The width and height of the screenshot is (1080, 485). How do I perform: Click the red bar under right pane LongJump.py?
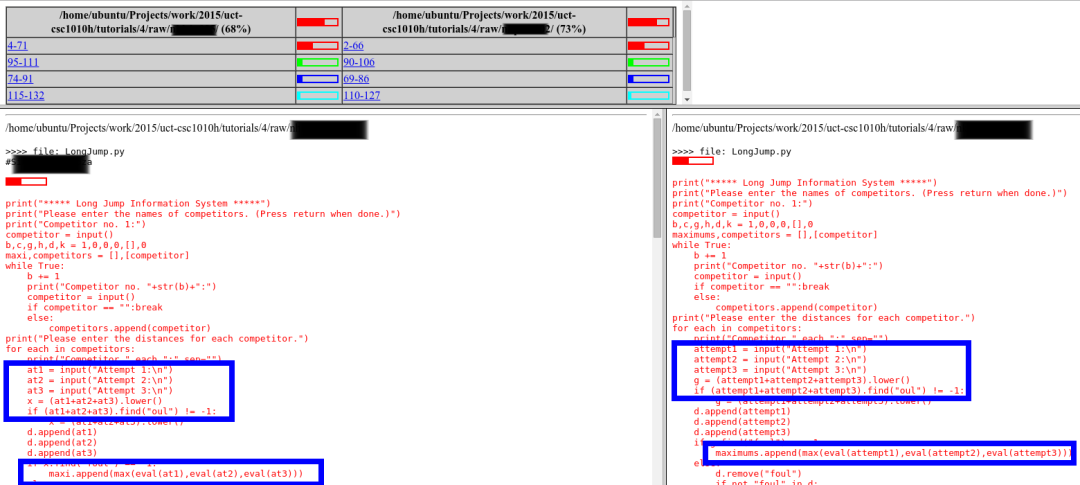tap(693, 161)
